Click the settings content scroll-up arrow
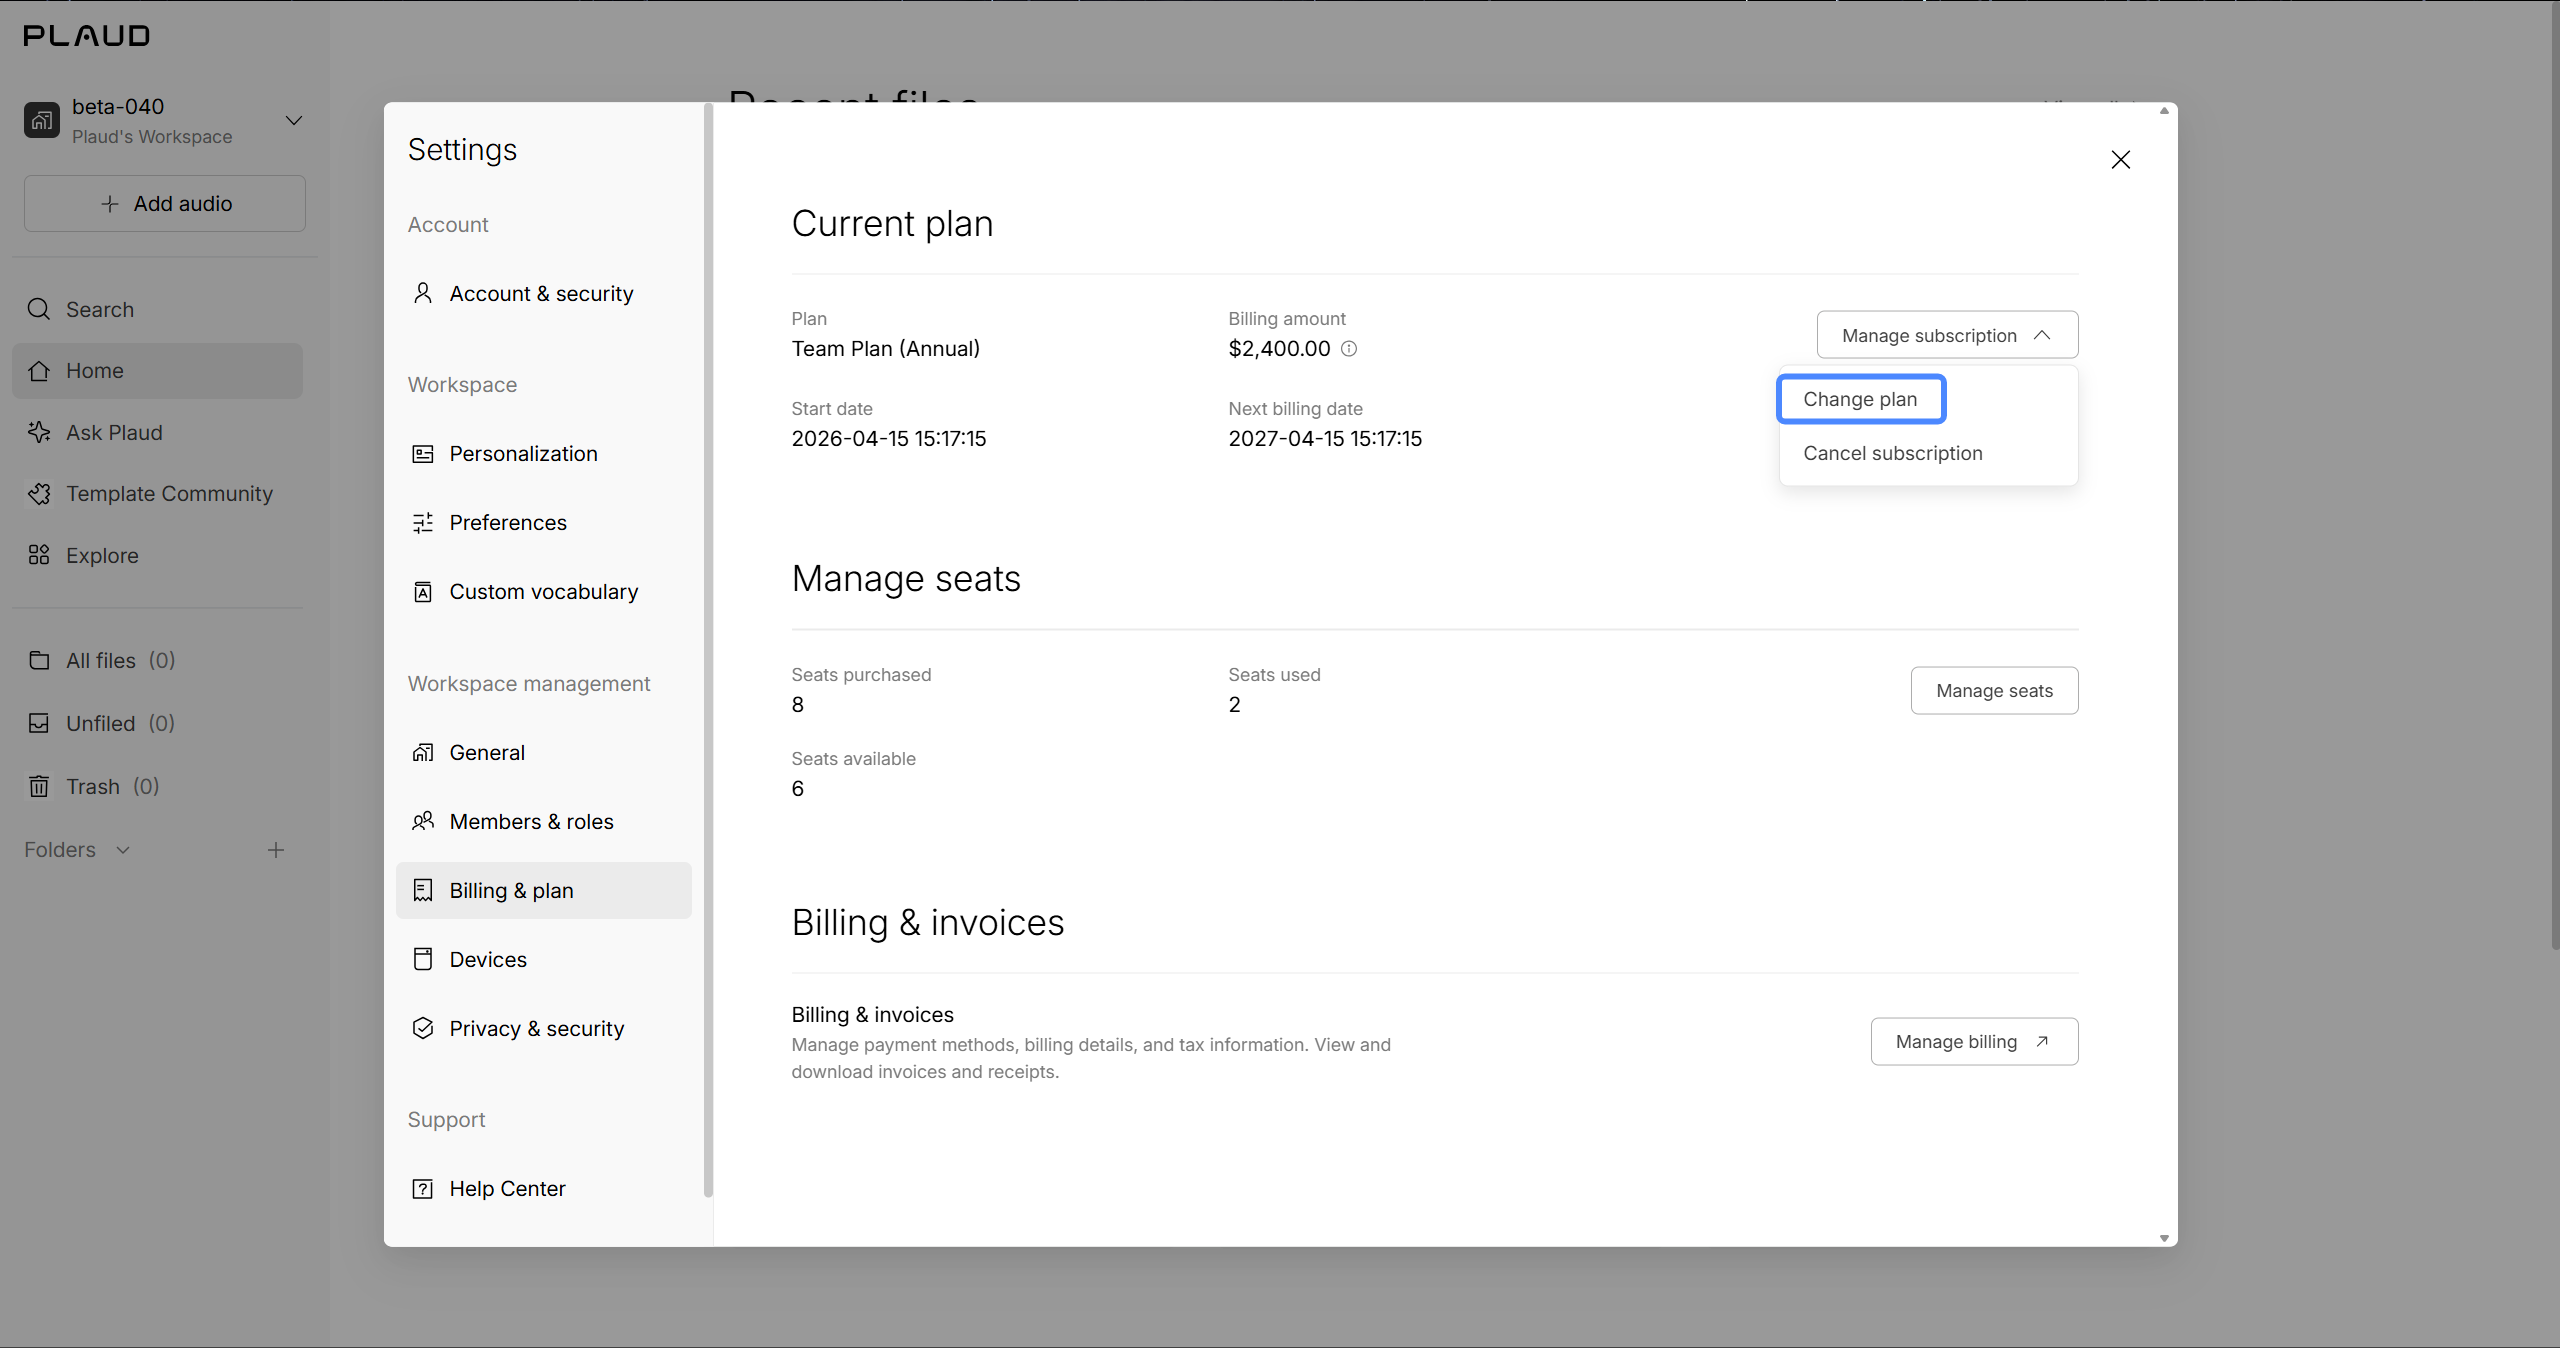This screenshot has height=1348, width=2560. (2164, 111)
